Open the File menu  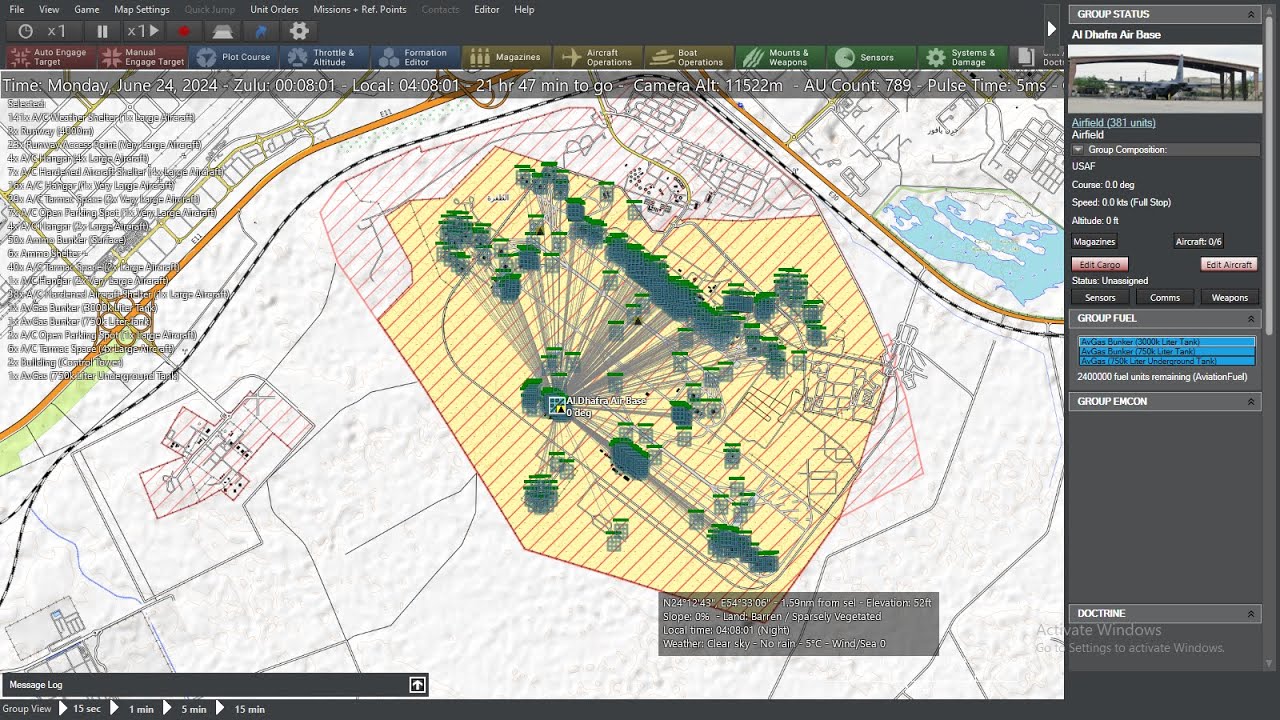pos(17,9)
